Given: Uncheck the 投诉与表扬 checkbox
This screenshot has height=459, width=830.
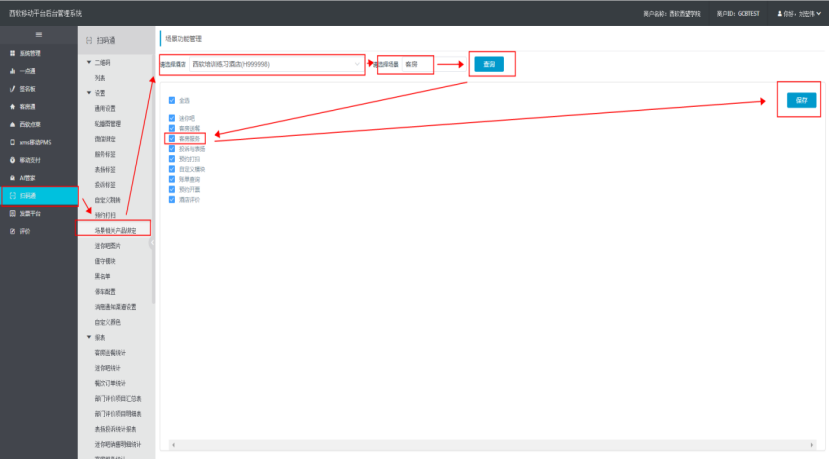Looking at the screenshot, I should coord(172,149).
